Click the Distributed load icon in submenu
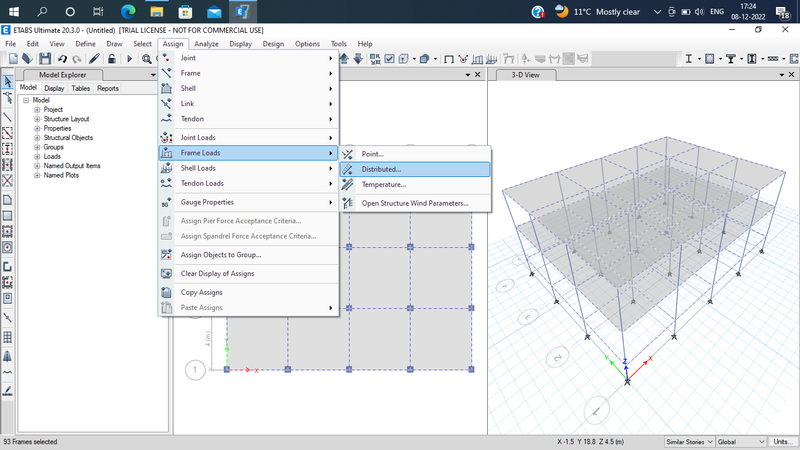The height and width of the screenshot is (450, 800). (347, 169)
